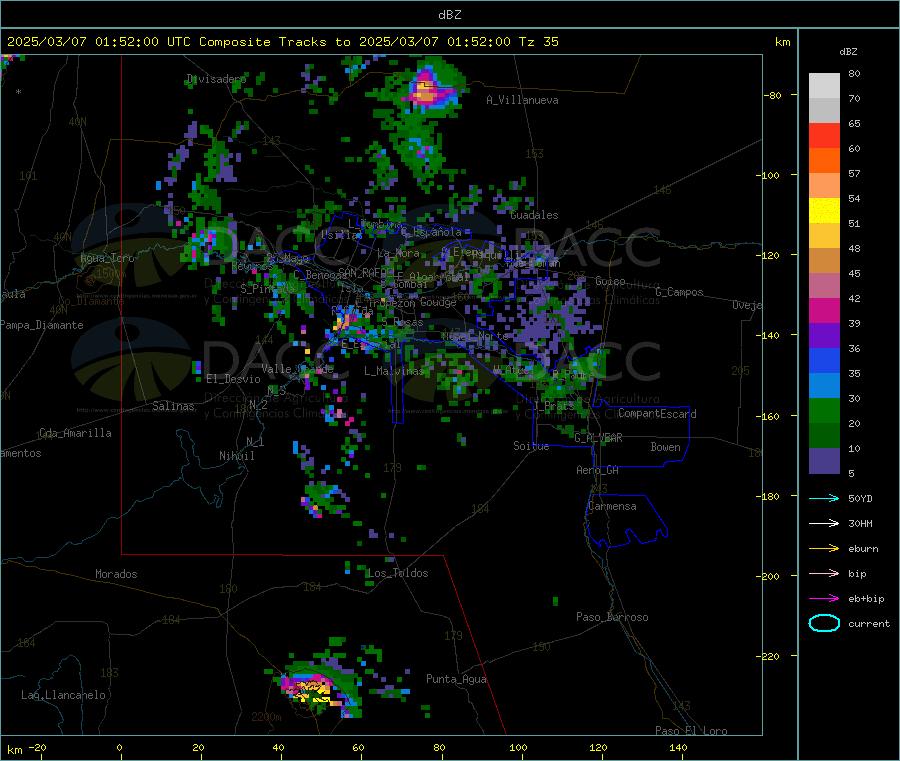The height and width of the screenshot is (761, 900).
Task: Click the purple 5 dBZ legend swatch
Action: tap(824, 461)
